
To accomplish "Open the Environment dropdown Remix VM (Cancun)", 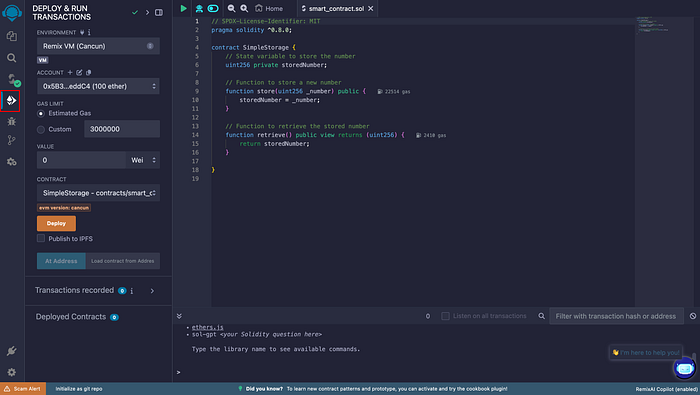I will (x=98, y=46).
